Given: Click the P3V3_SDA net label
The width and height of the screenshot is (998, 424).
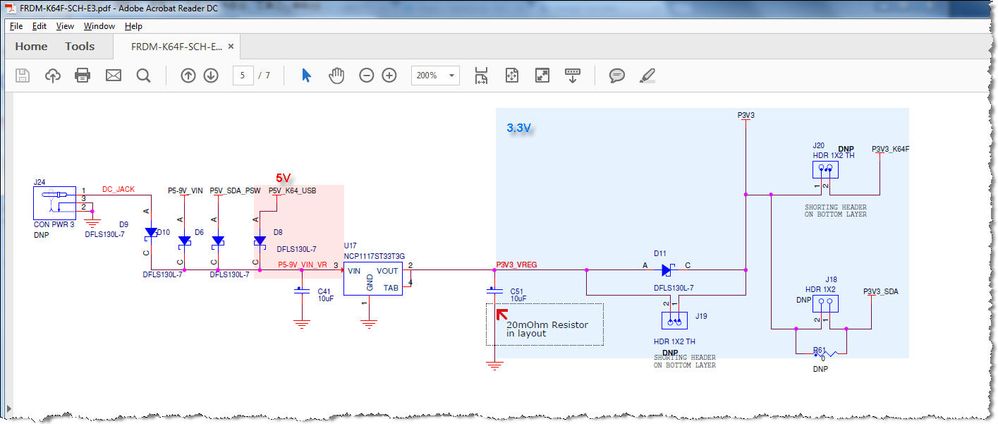Looking at the screenshot, I should (x=881, y=292).
